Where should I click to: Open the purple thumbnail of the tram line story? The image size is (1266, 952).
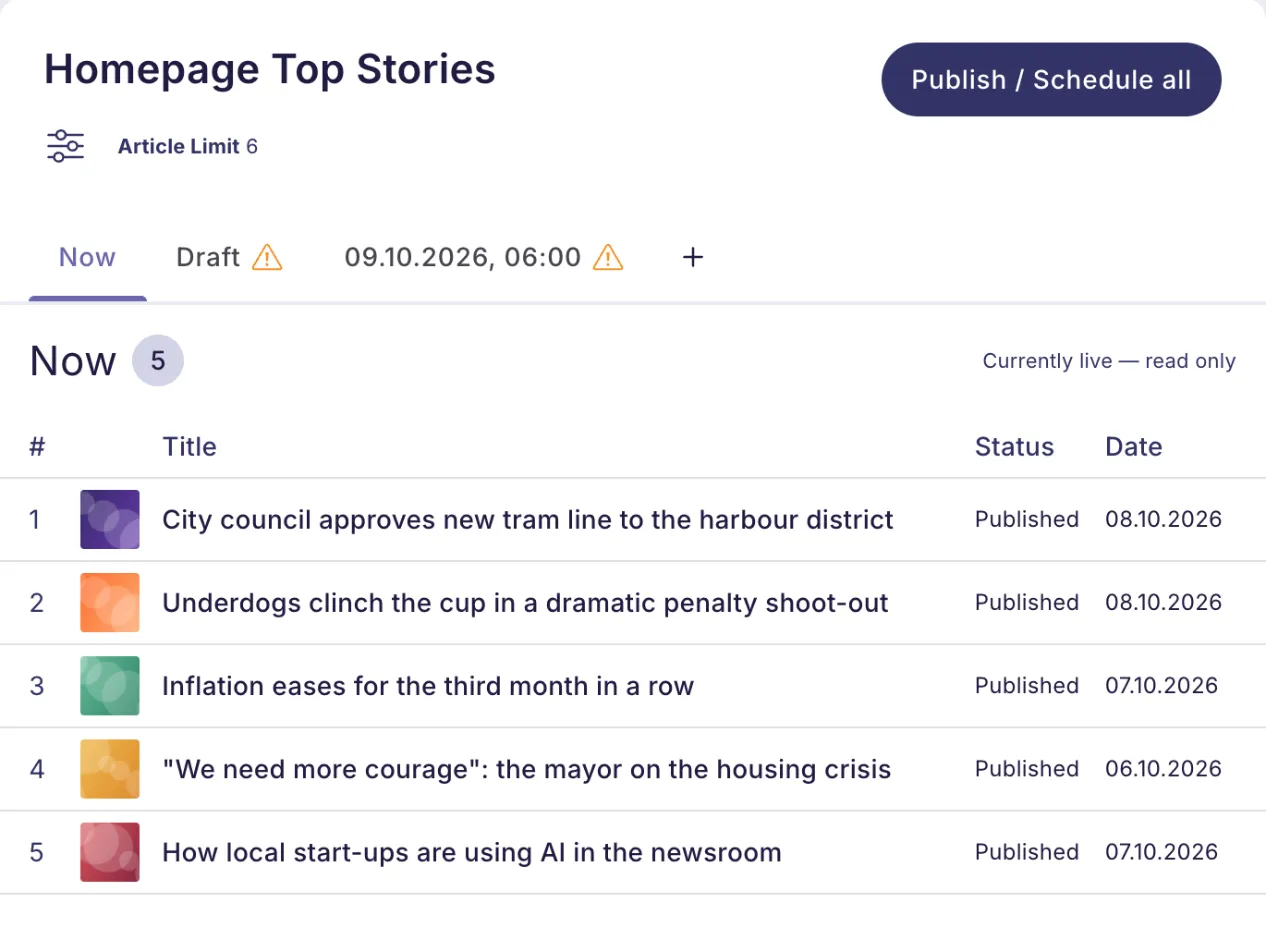coord(110,520)
